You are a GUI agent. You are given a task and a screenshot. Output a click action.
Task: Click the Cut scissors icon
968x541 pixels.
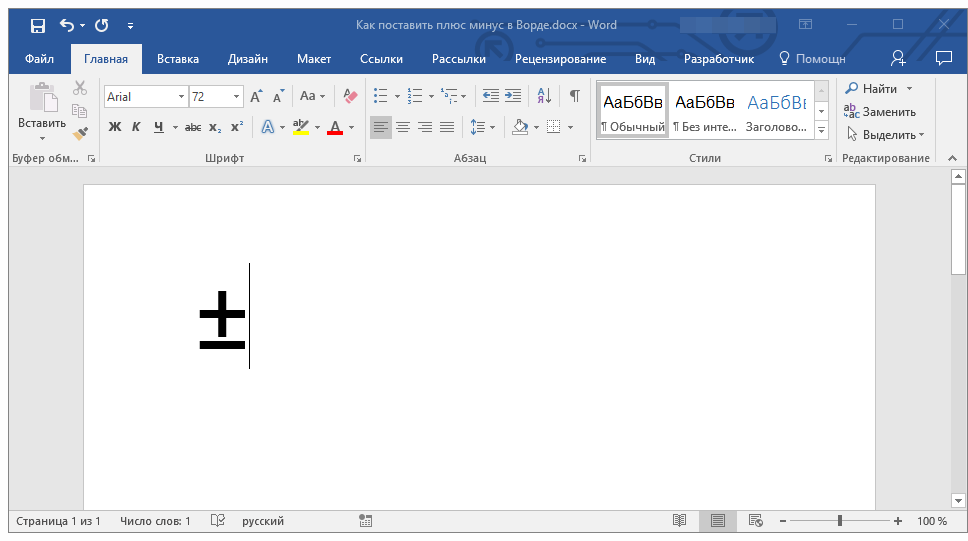(x=81, y=89)
